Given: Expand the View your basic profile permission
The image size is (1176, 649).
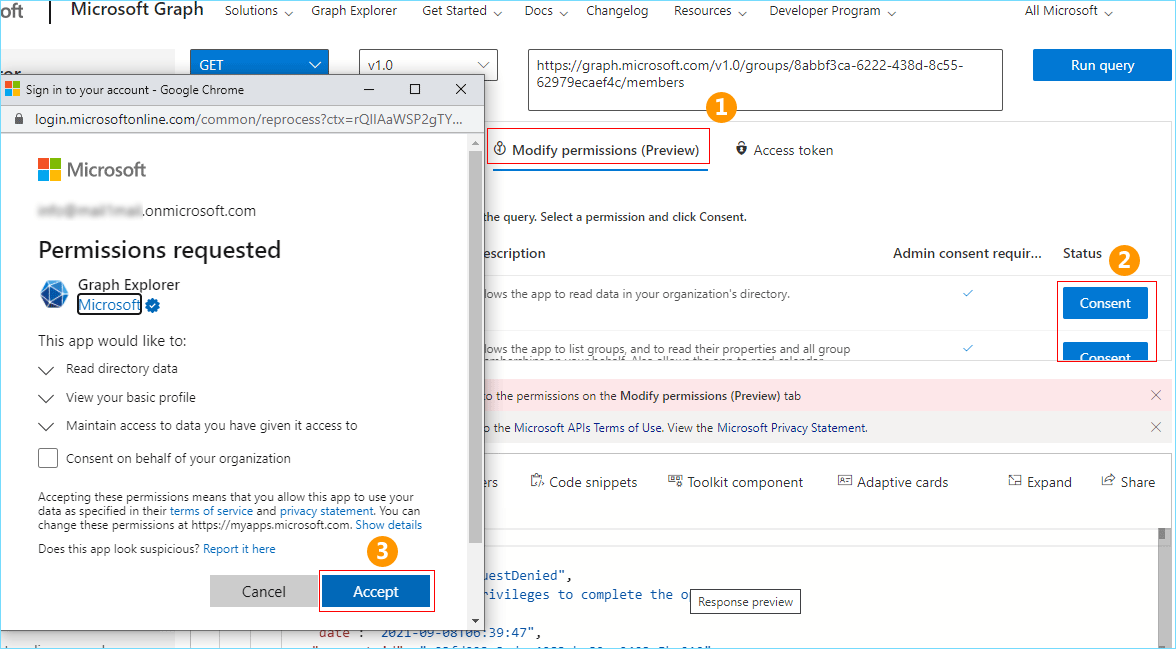Looking at the screenshot, I should coord(46,398).
